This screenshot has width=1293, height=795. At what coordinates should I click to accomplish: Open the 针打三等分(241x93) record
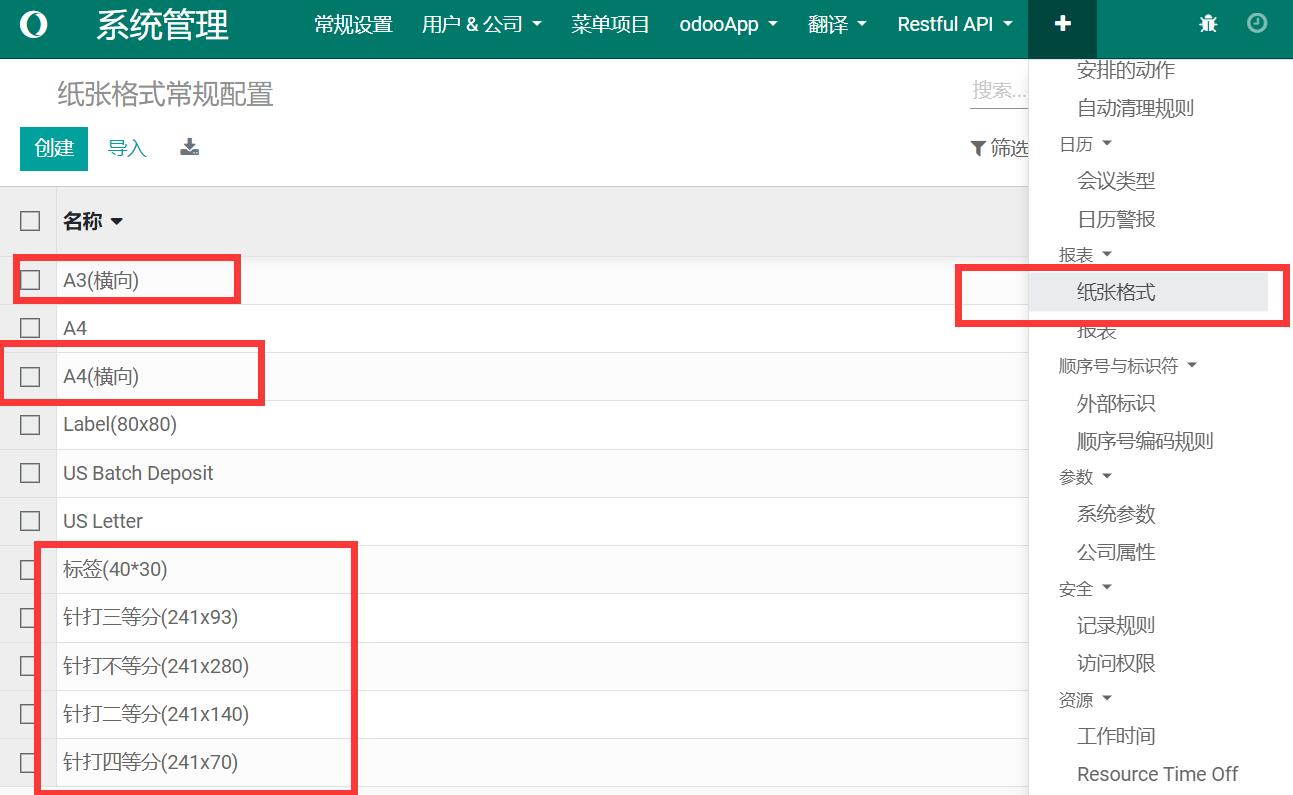tap(151, 618)
